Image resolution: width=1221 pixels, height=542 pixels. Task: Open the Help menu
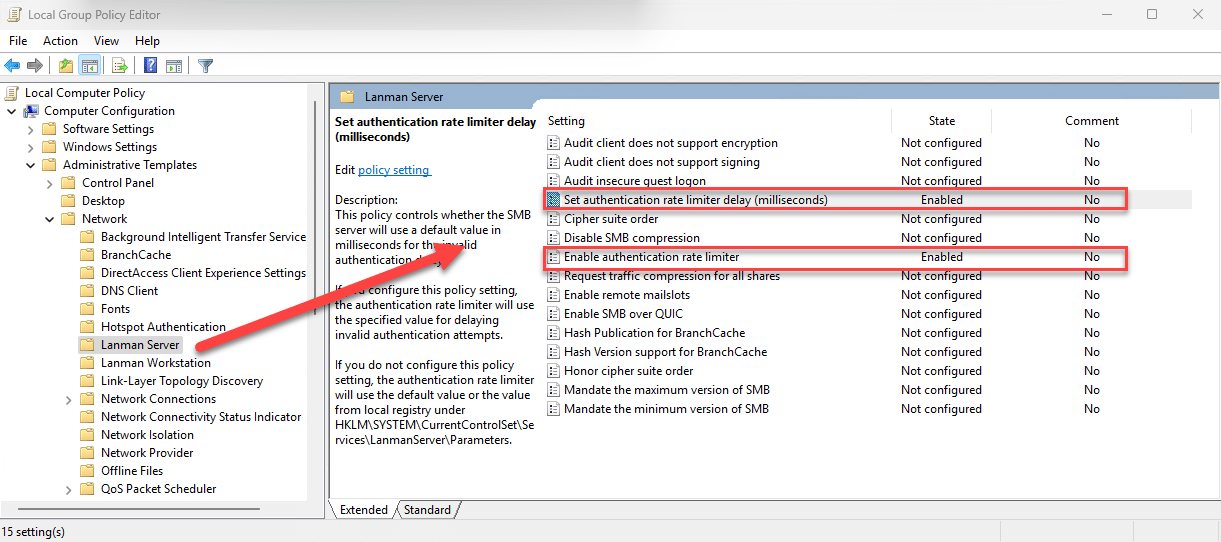click(147, 41)
